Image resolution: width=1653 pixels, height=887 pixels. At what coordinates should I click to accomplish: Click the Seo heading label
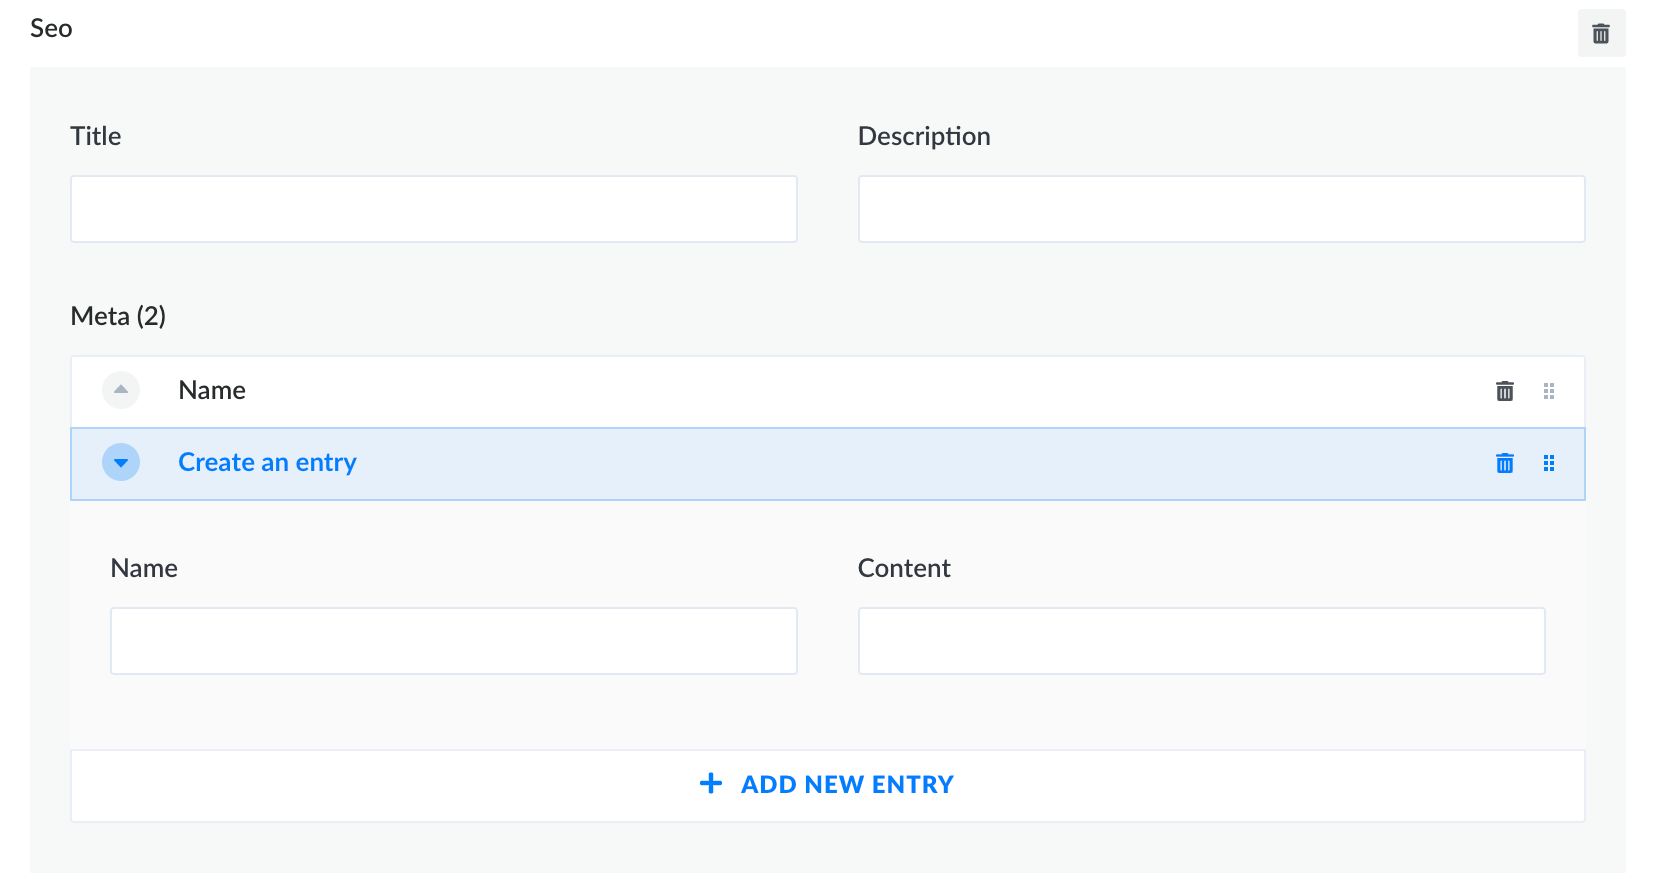(51, 28)
